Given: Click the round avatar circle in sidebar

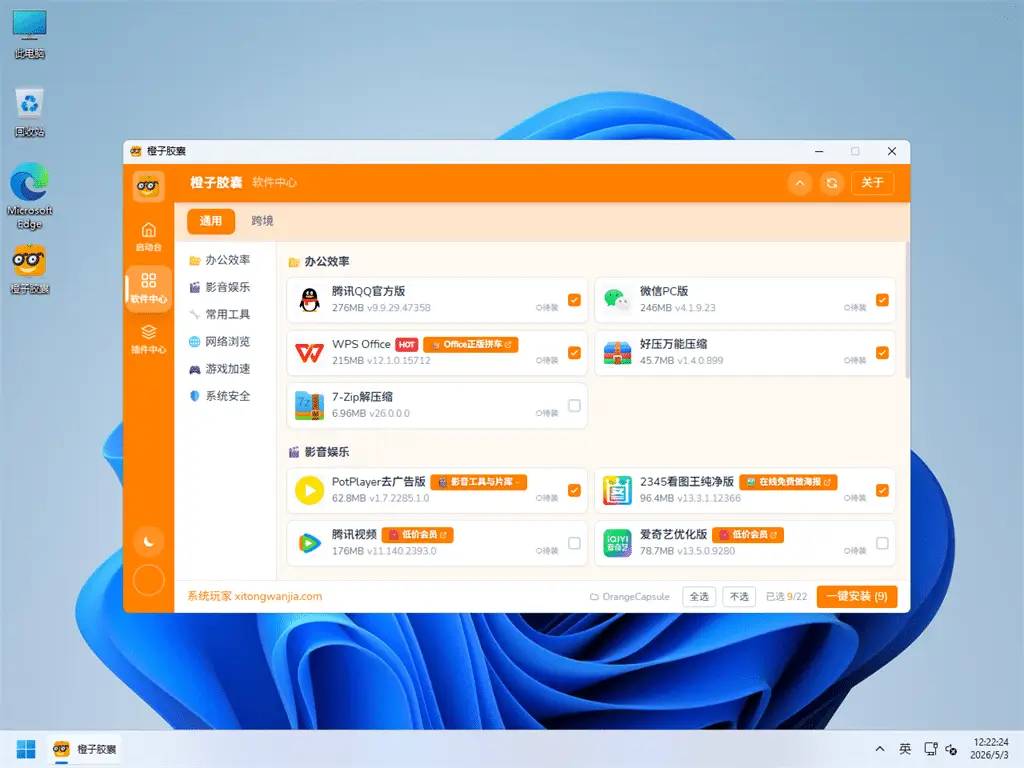Looking at the screenshot, I should [x=149, y=580].
